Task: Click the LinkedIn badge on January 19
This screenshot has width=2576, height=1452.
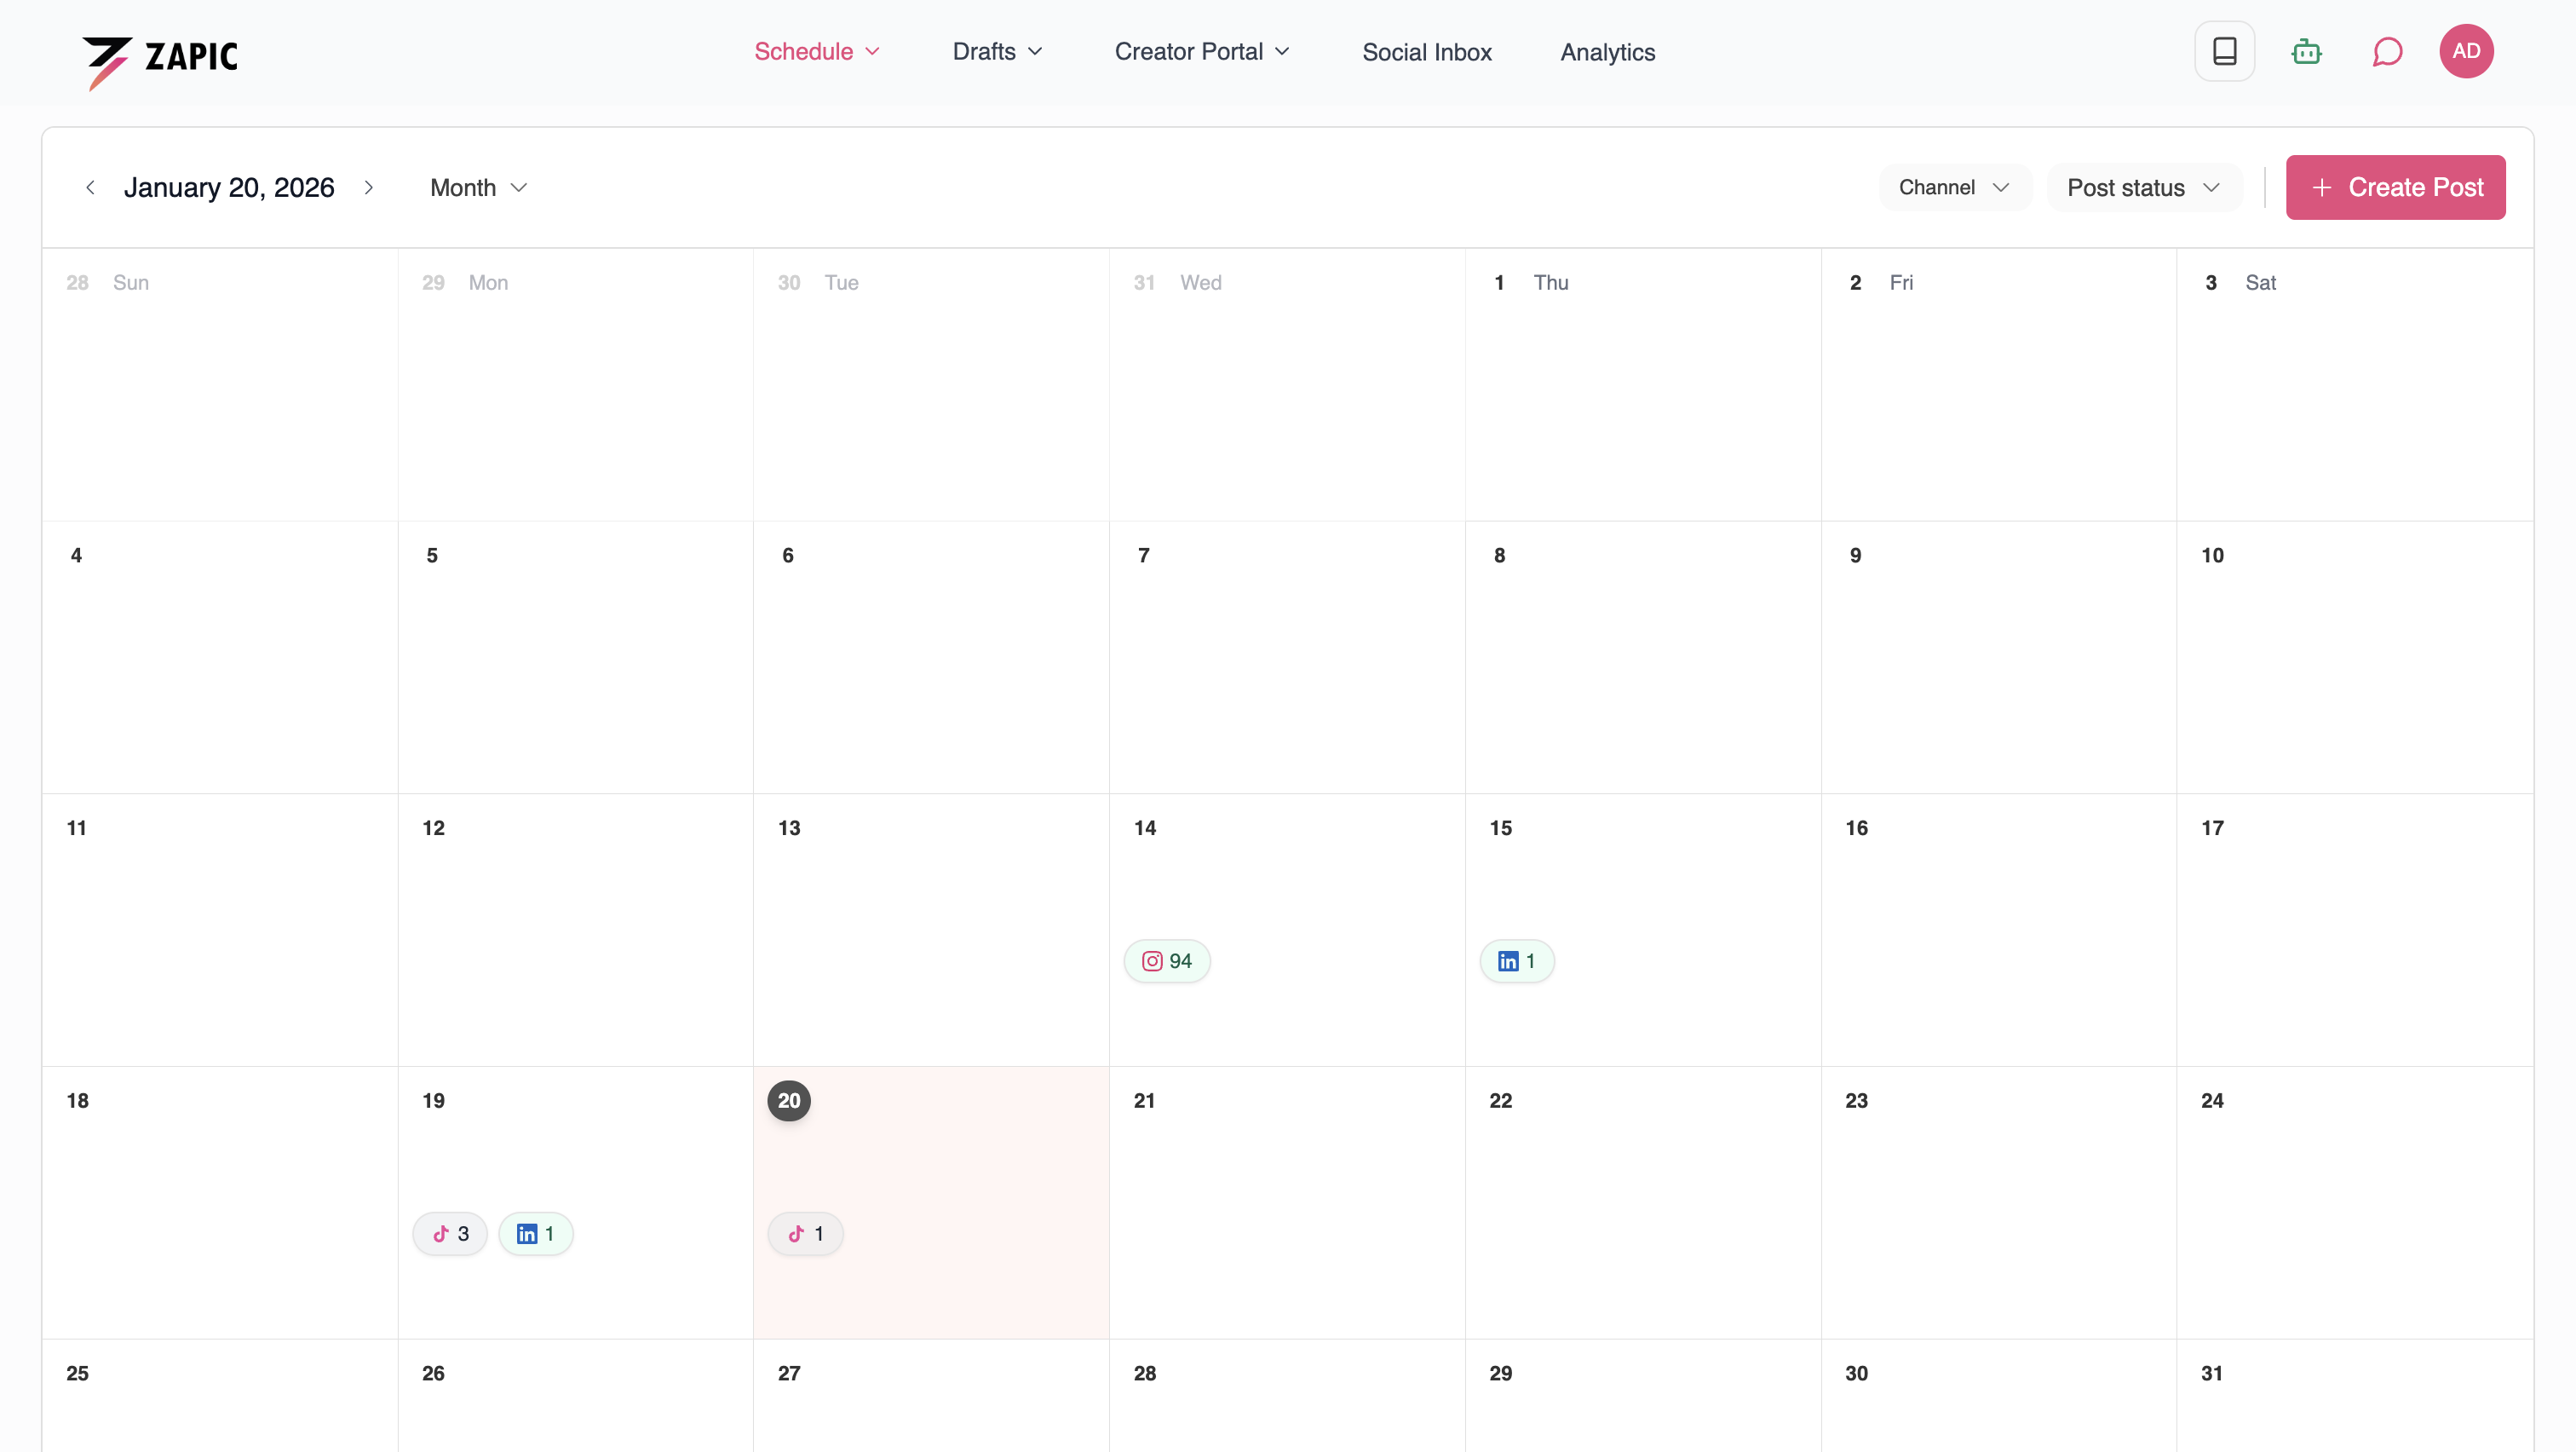Action: click(x=536, y=1233)
